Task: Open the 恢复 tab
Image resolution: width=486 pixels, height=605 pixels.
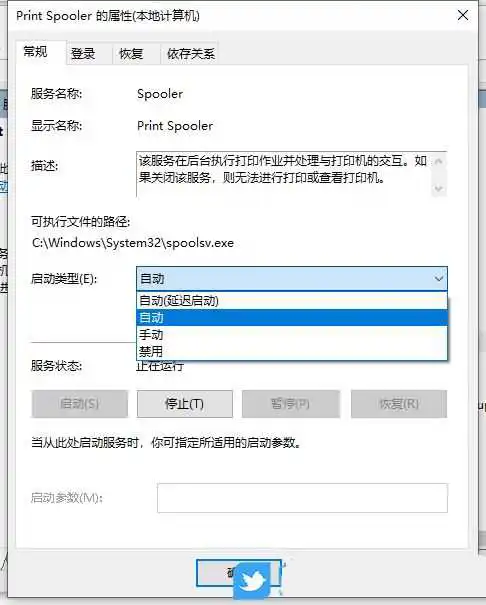Action: pos(131,53)
